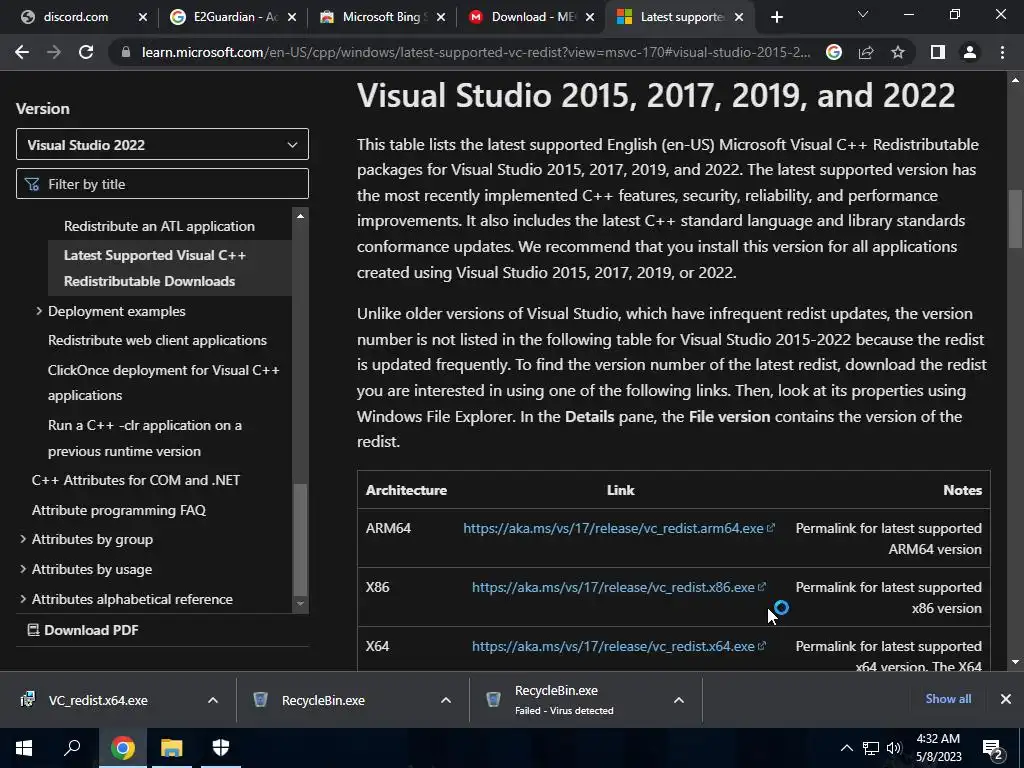Open the Chrome profile menu
Image resolution: width=1024 pixels, height=768 pixels.
(x=970, y=52)
